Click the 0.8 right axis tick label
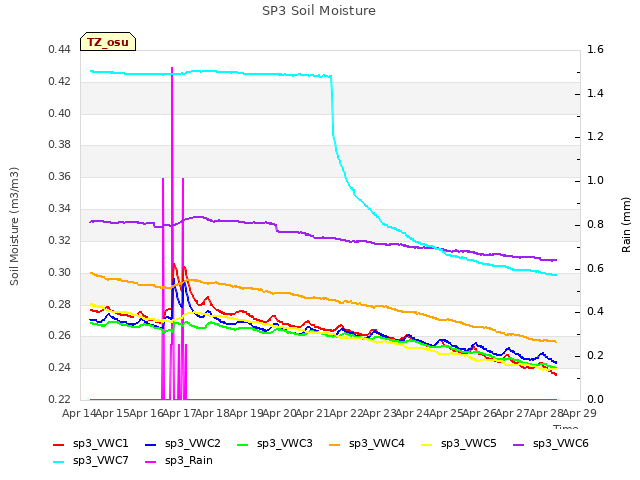 point(595,224)
